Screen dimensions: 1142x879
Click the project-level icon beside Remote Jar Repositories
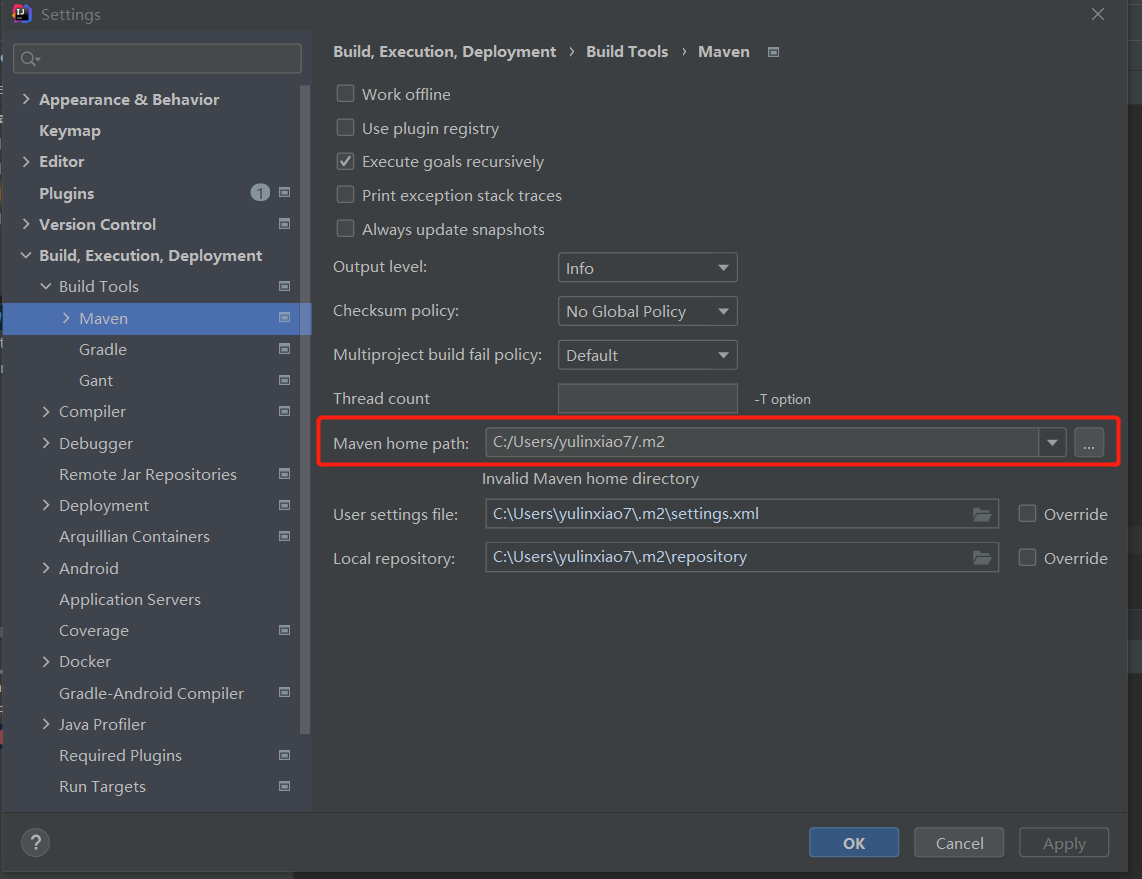[x=285, y=474]
